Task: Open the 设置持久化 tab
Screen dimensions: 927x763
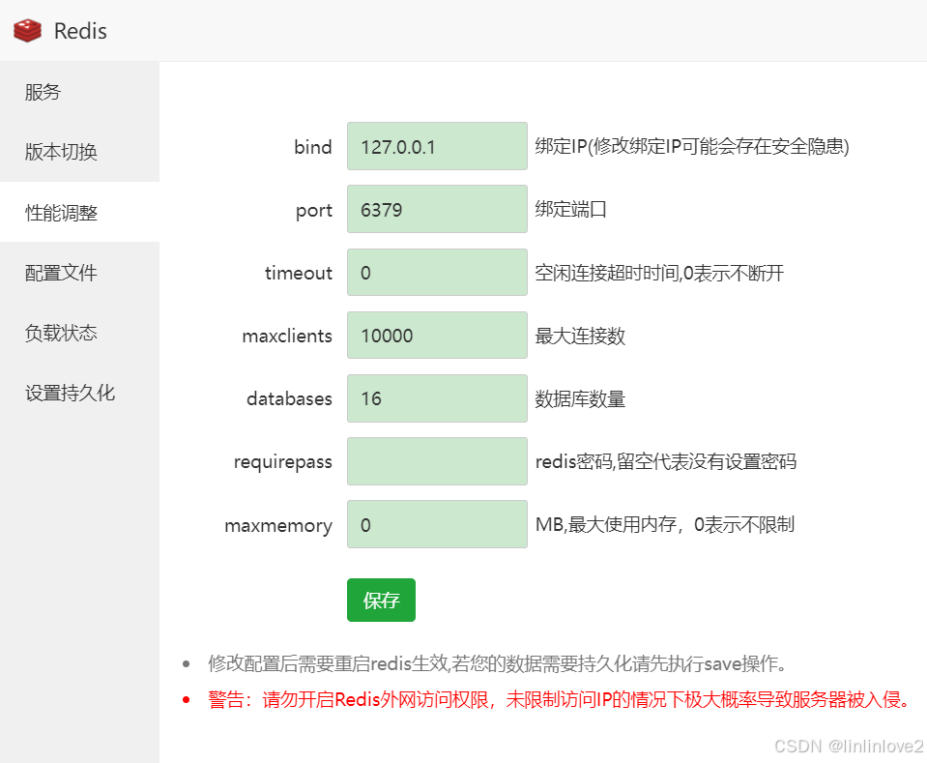Action: tap(80, 393)
